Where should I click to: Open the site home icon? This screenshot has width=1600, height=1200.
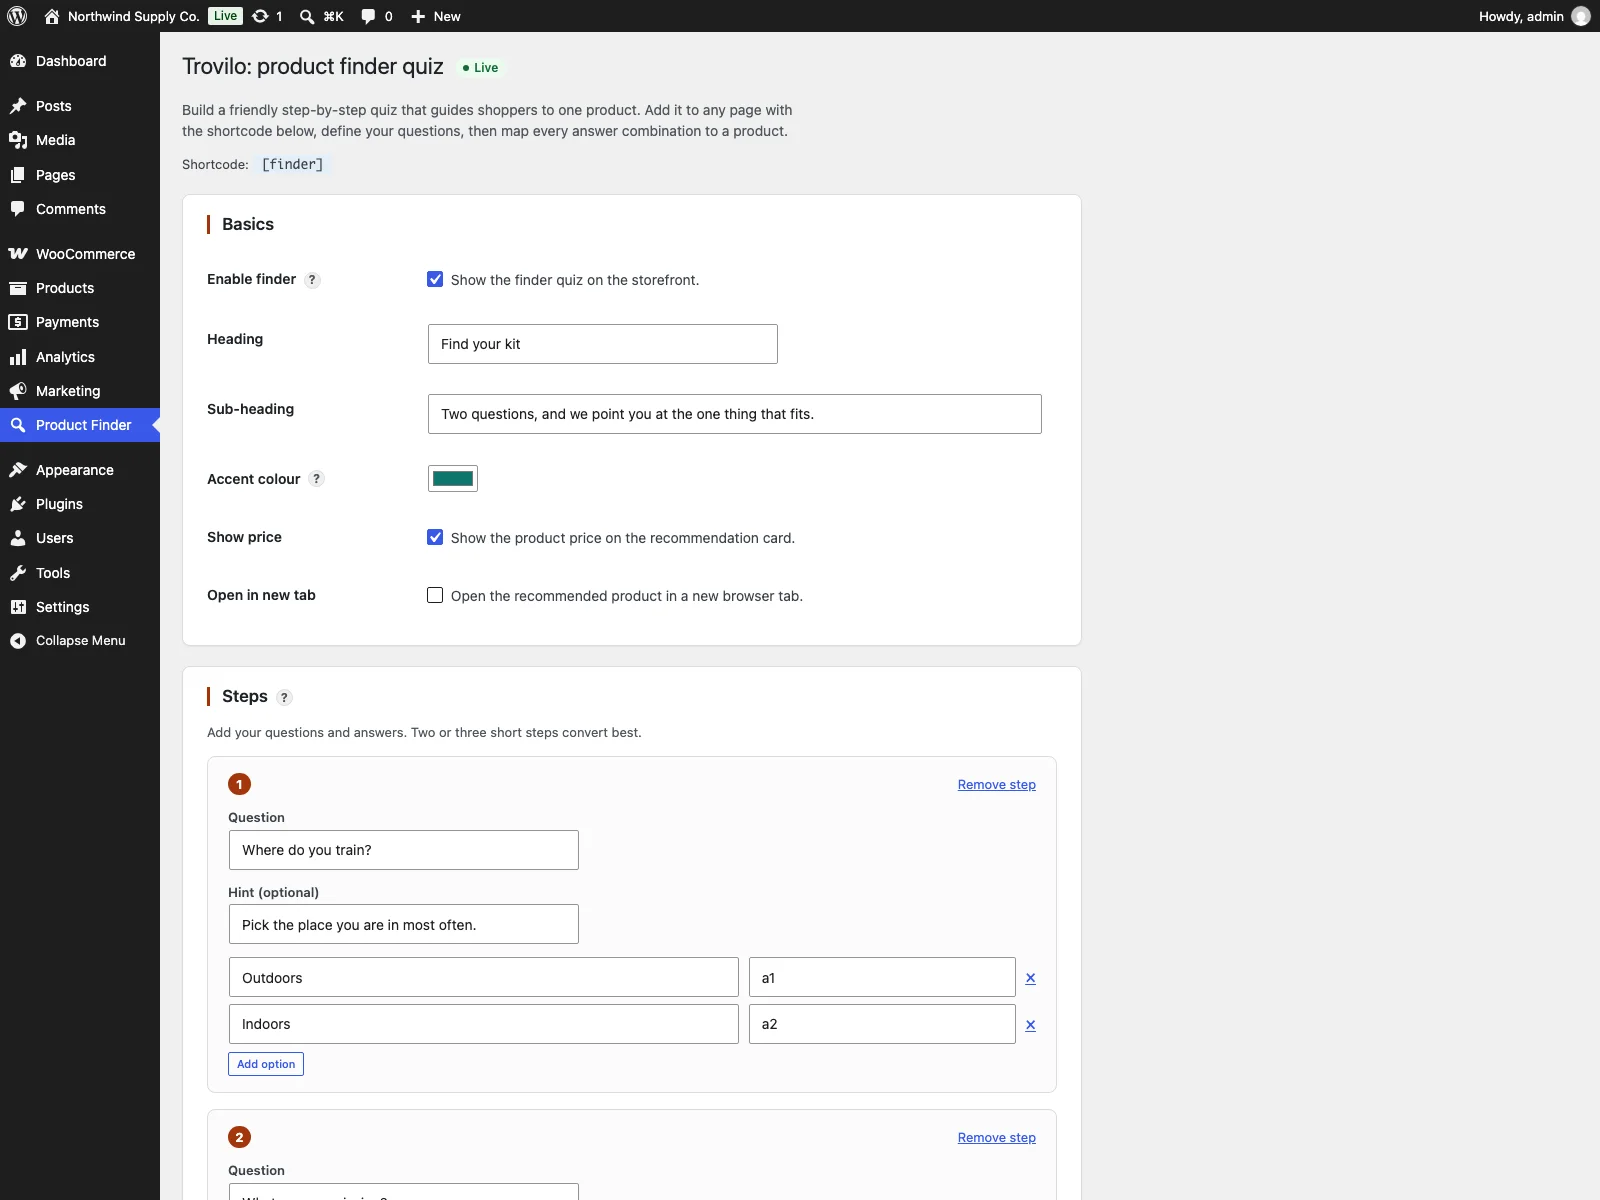click(52, 16)
